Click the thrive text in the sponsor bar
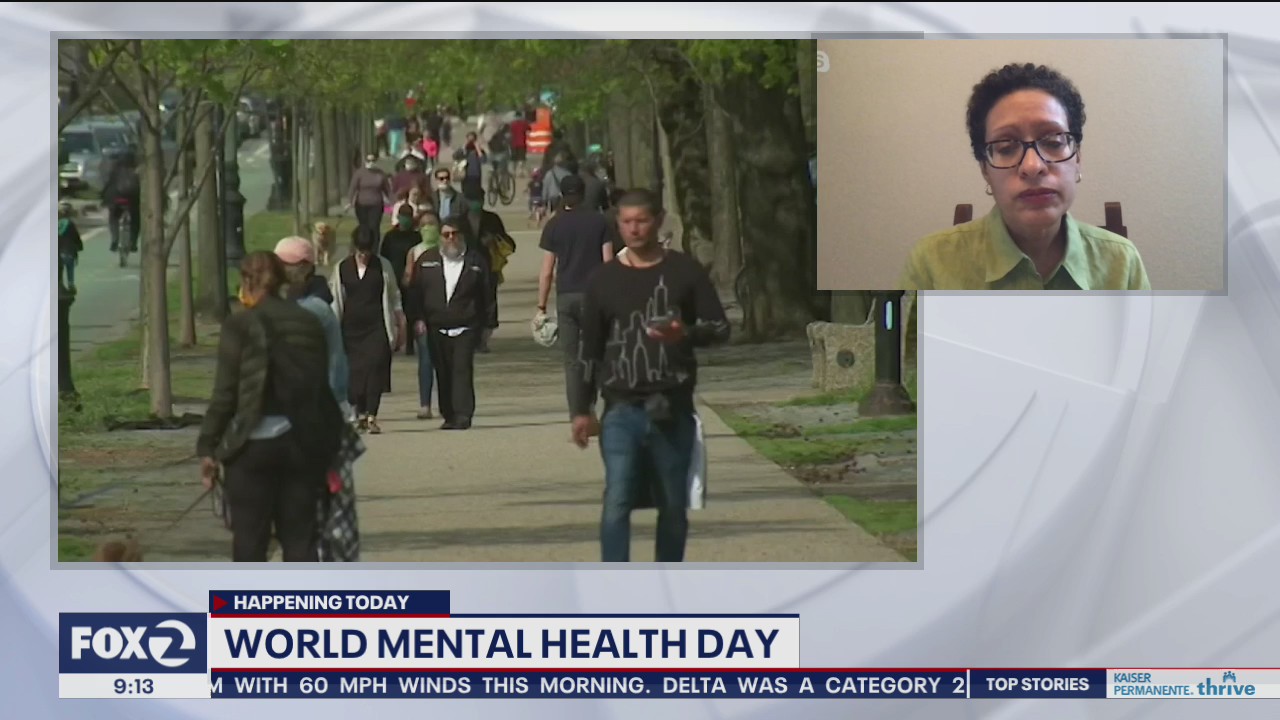The height and width of the screenshot is (720, 1280). [x=1225, y=688]
